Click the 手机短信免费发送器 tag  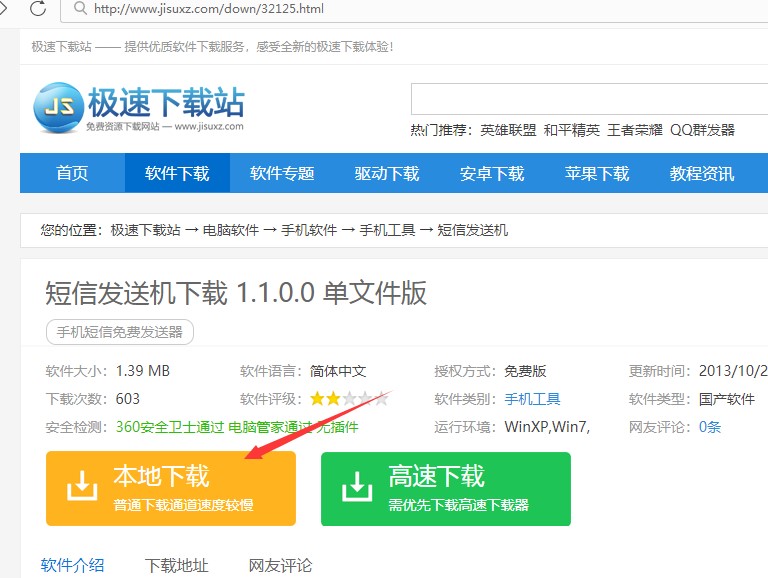[120, 332]
